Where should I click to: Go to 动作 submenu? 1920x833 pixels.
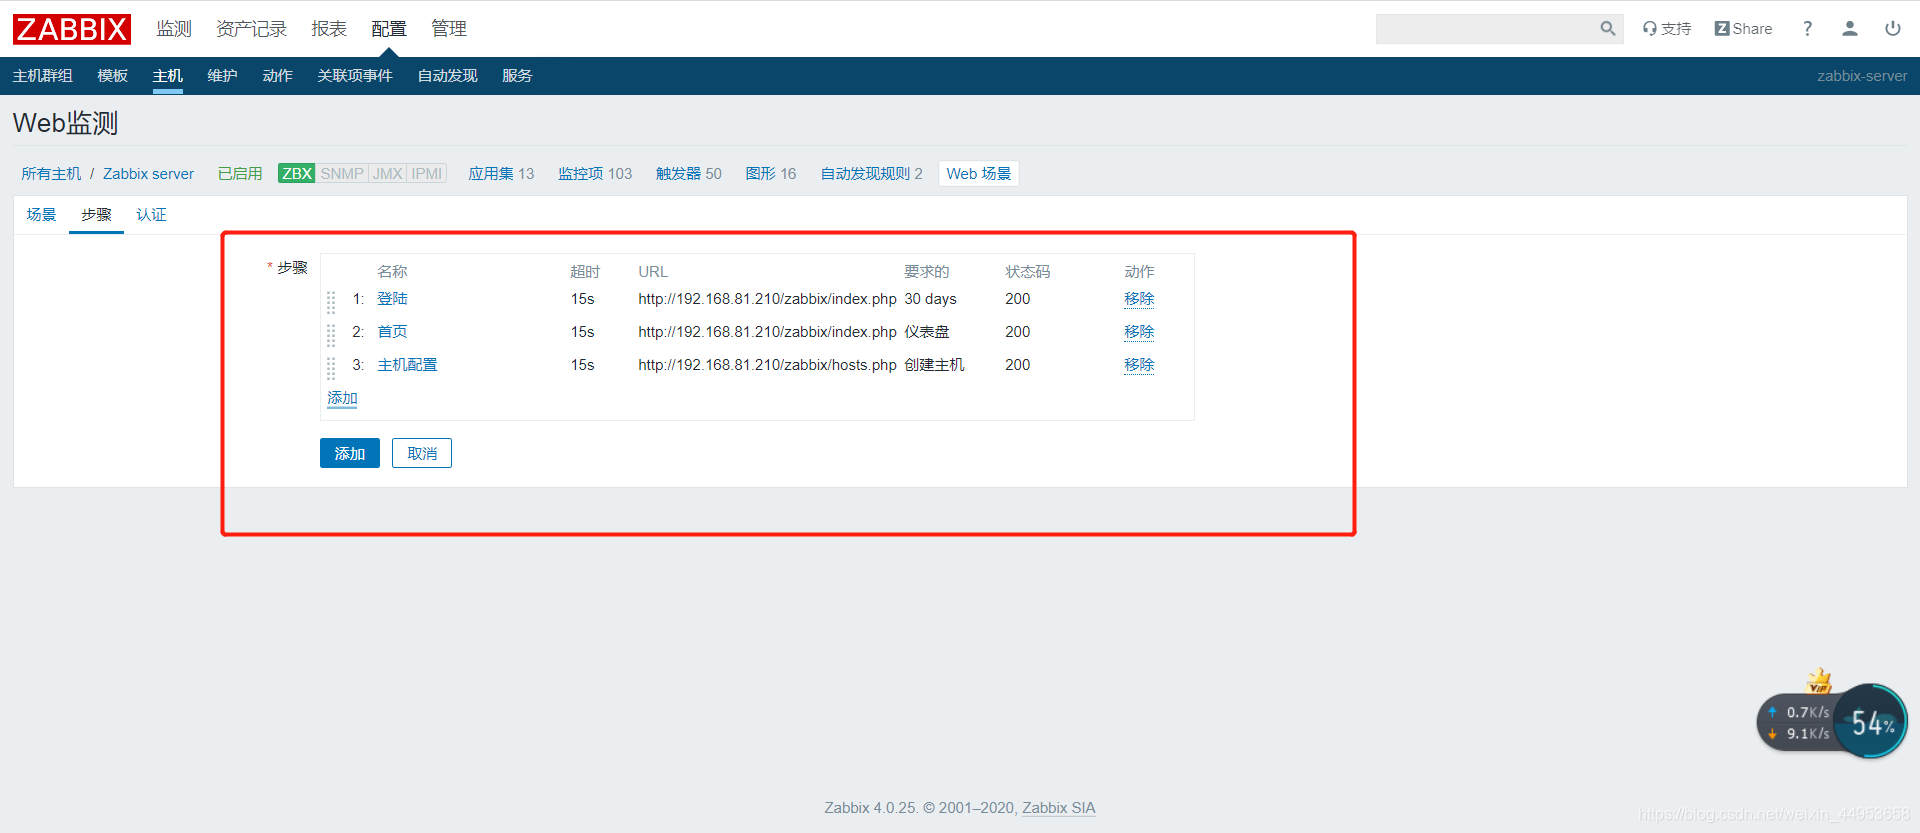277,76
